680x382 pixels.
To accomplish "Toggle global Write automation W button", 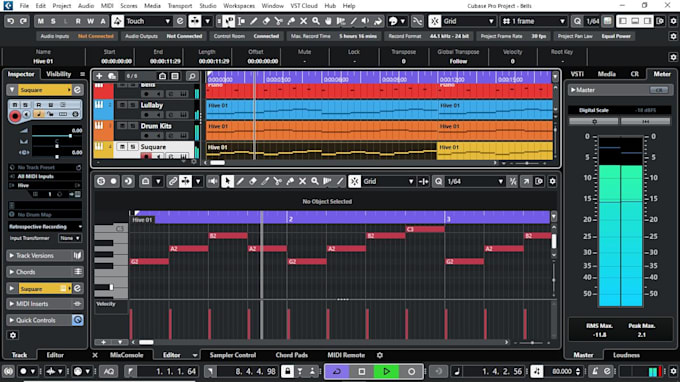I will pyautogui.click(x=90, y=21).
